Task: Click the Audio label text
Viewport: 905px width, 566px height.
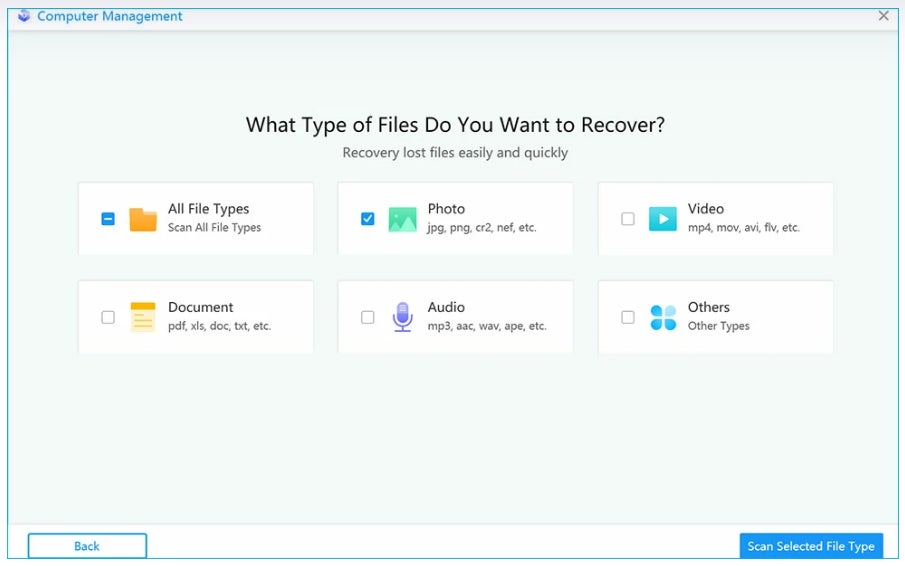Action: (446, 307)
